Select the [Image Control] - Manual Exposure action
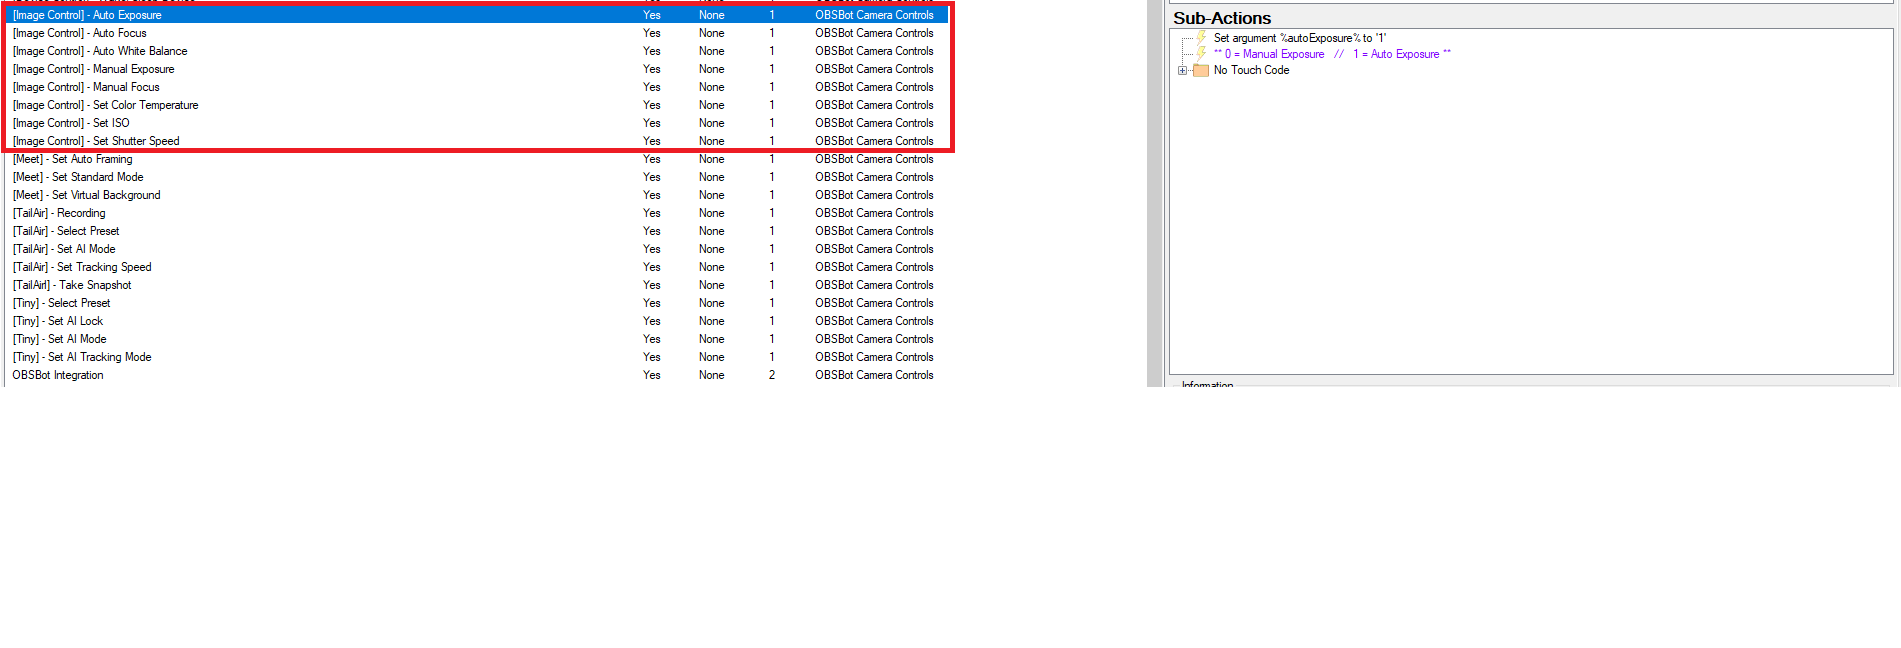Image resolution: width=1901 pixels, height=648 pixels. pyautogui.click(x=94, y=70)
